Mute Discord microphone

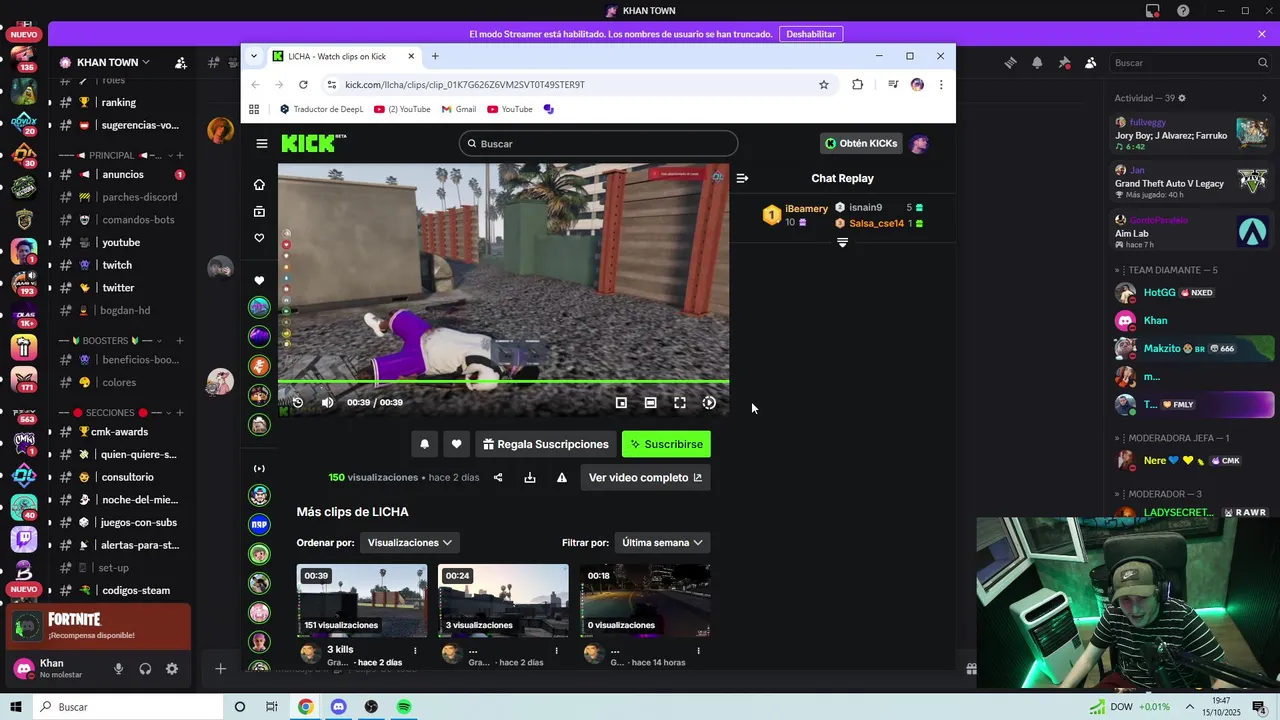[118, 669]
